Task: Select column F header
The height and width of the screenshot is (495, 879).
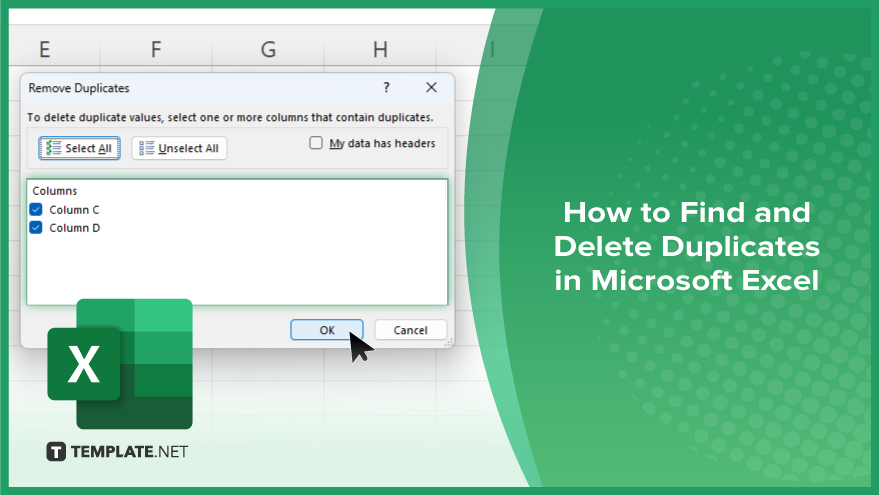Action: [156, 49]
